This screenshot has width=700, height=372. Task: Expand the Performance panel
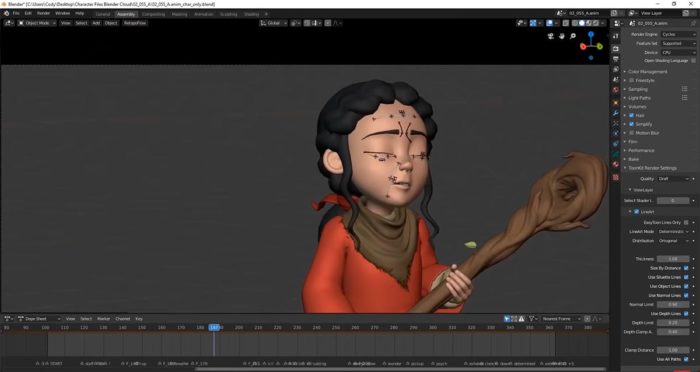[x=641, y=150]
